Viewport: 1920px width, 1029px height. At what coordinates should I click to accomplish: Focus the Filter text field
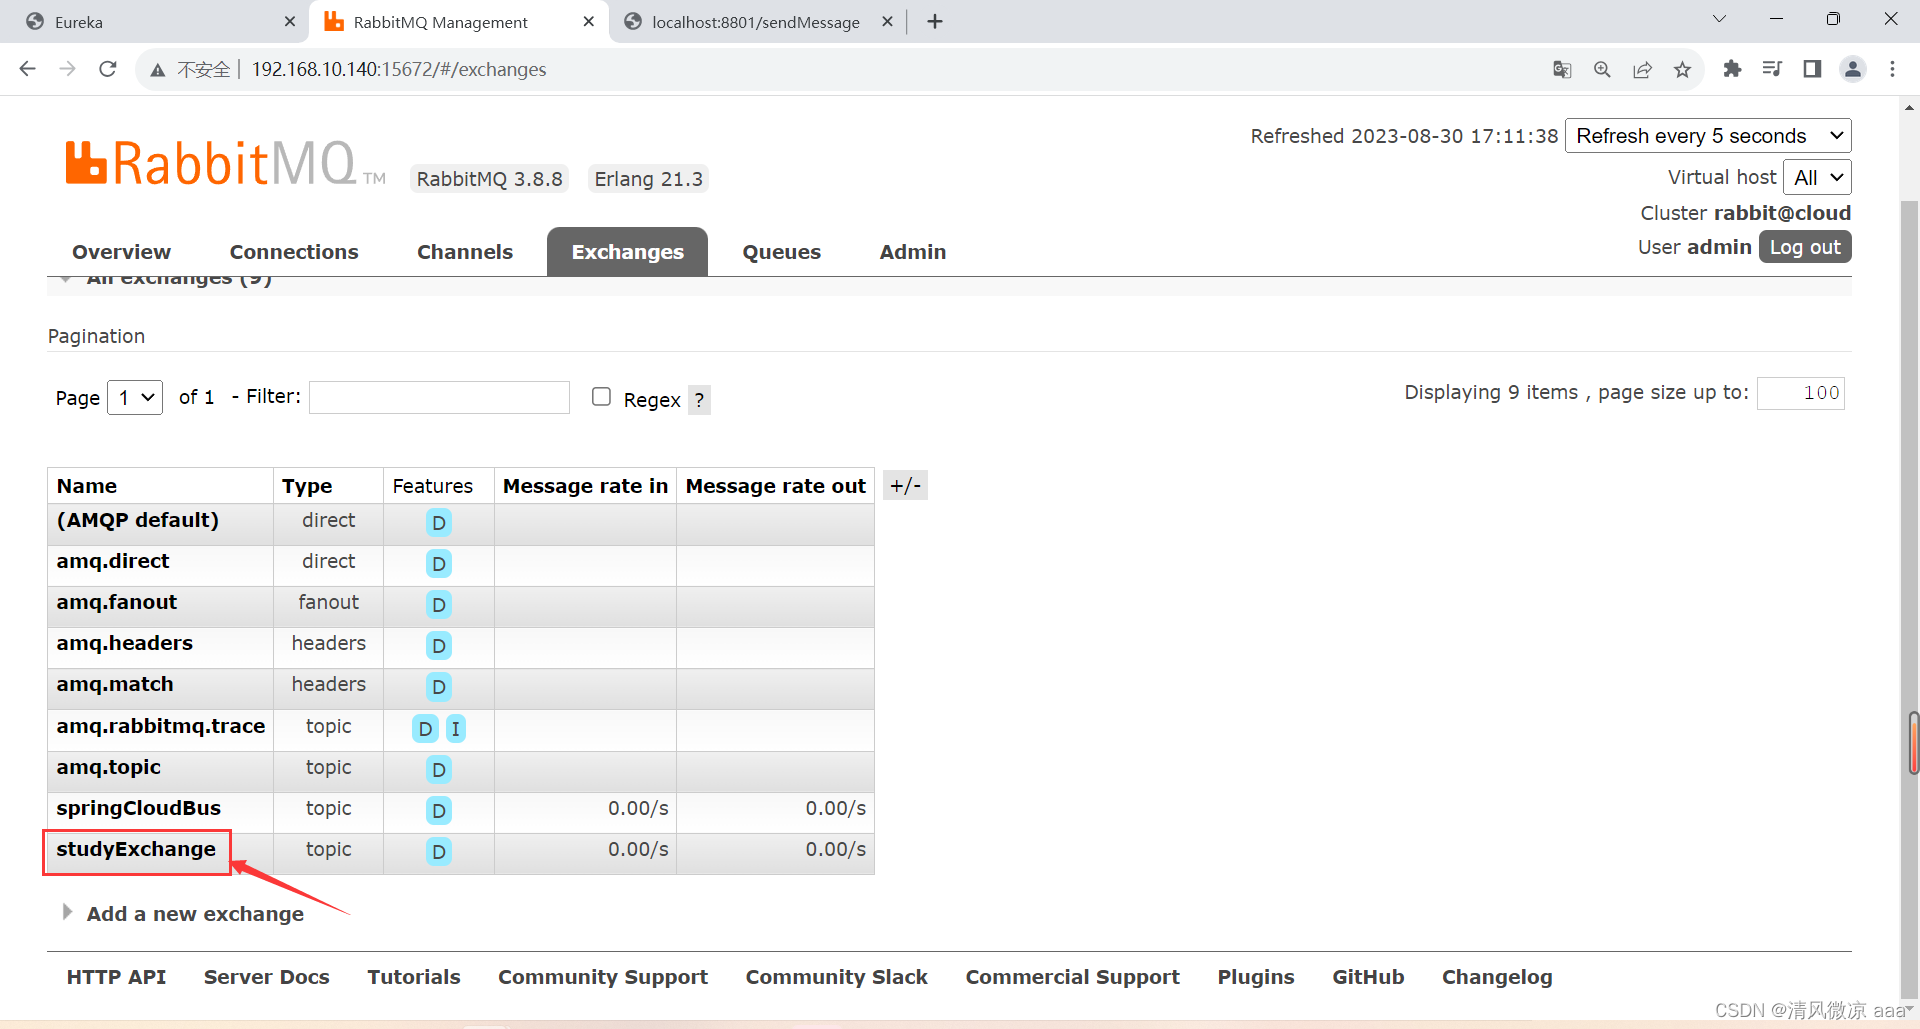(440, 397)
